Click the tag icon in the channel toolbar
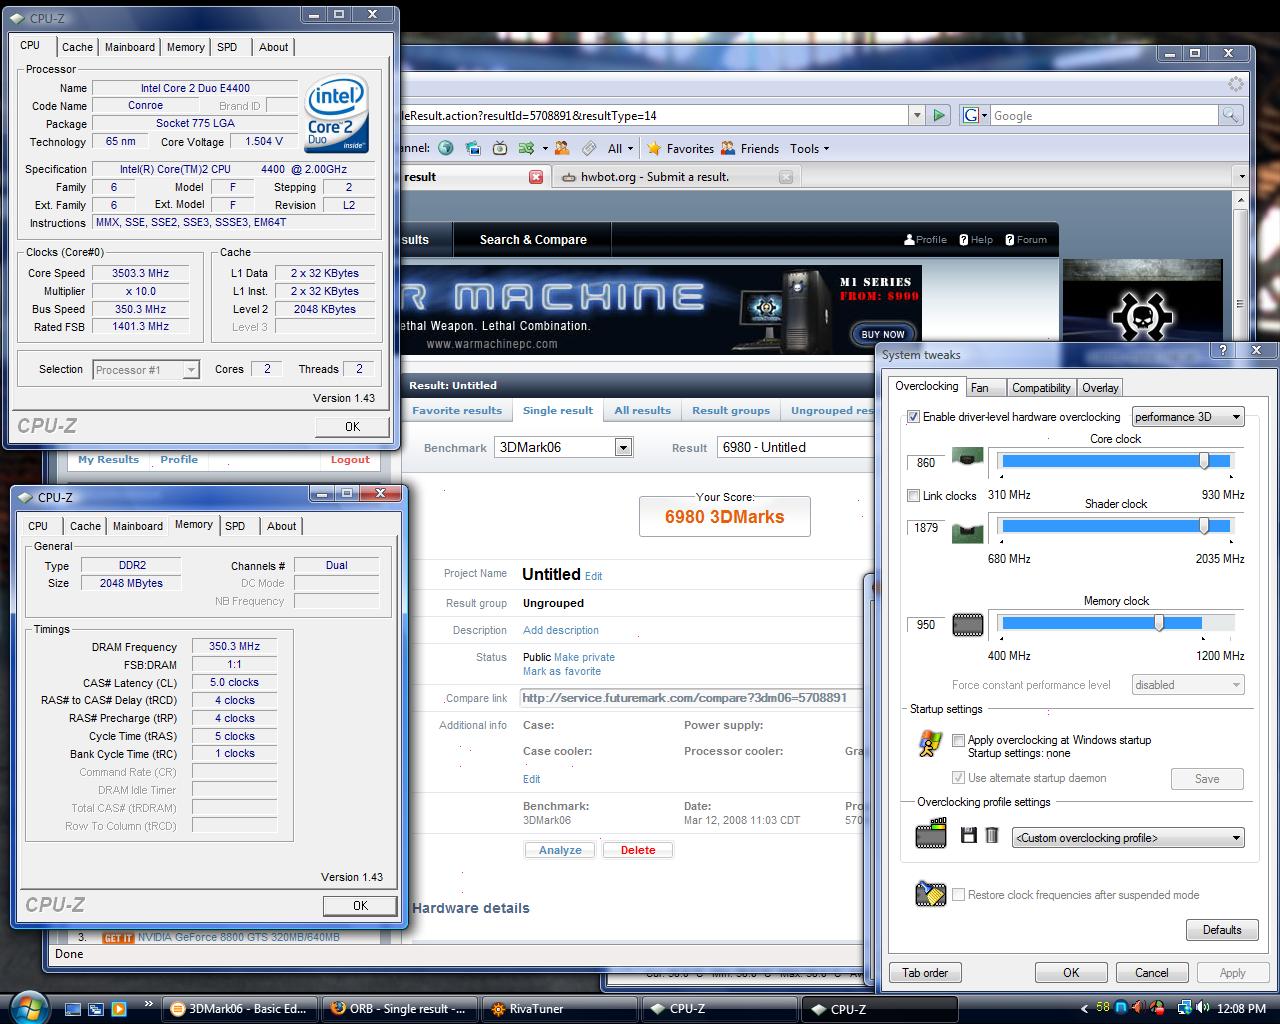Viewport: 1280px width, 1024px height. click(x=589, y=148)
